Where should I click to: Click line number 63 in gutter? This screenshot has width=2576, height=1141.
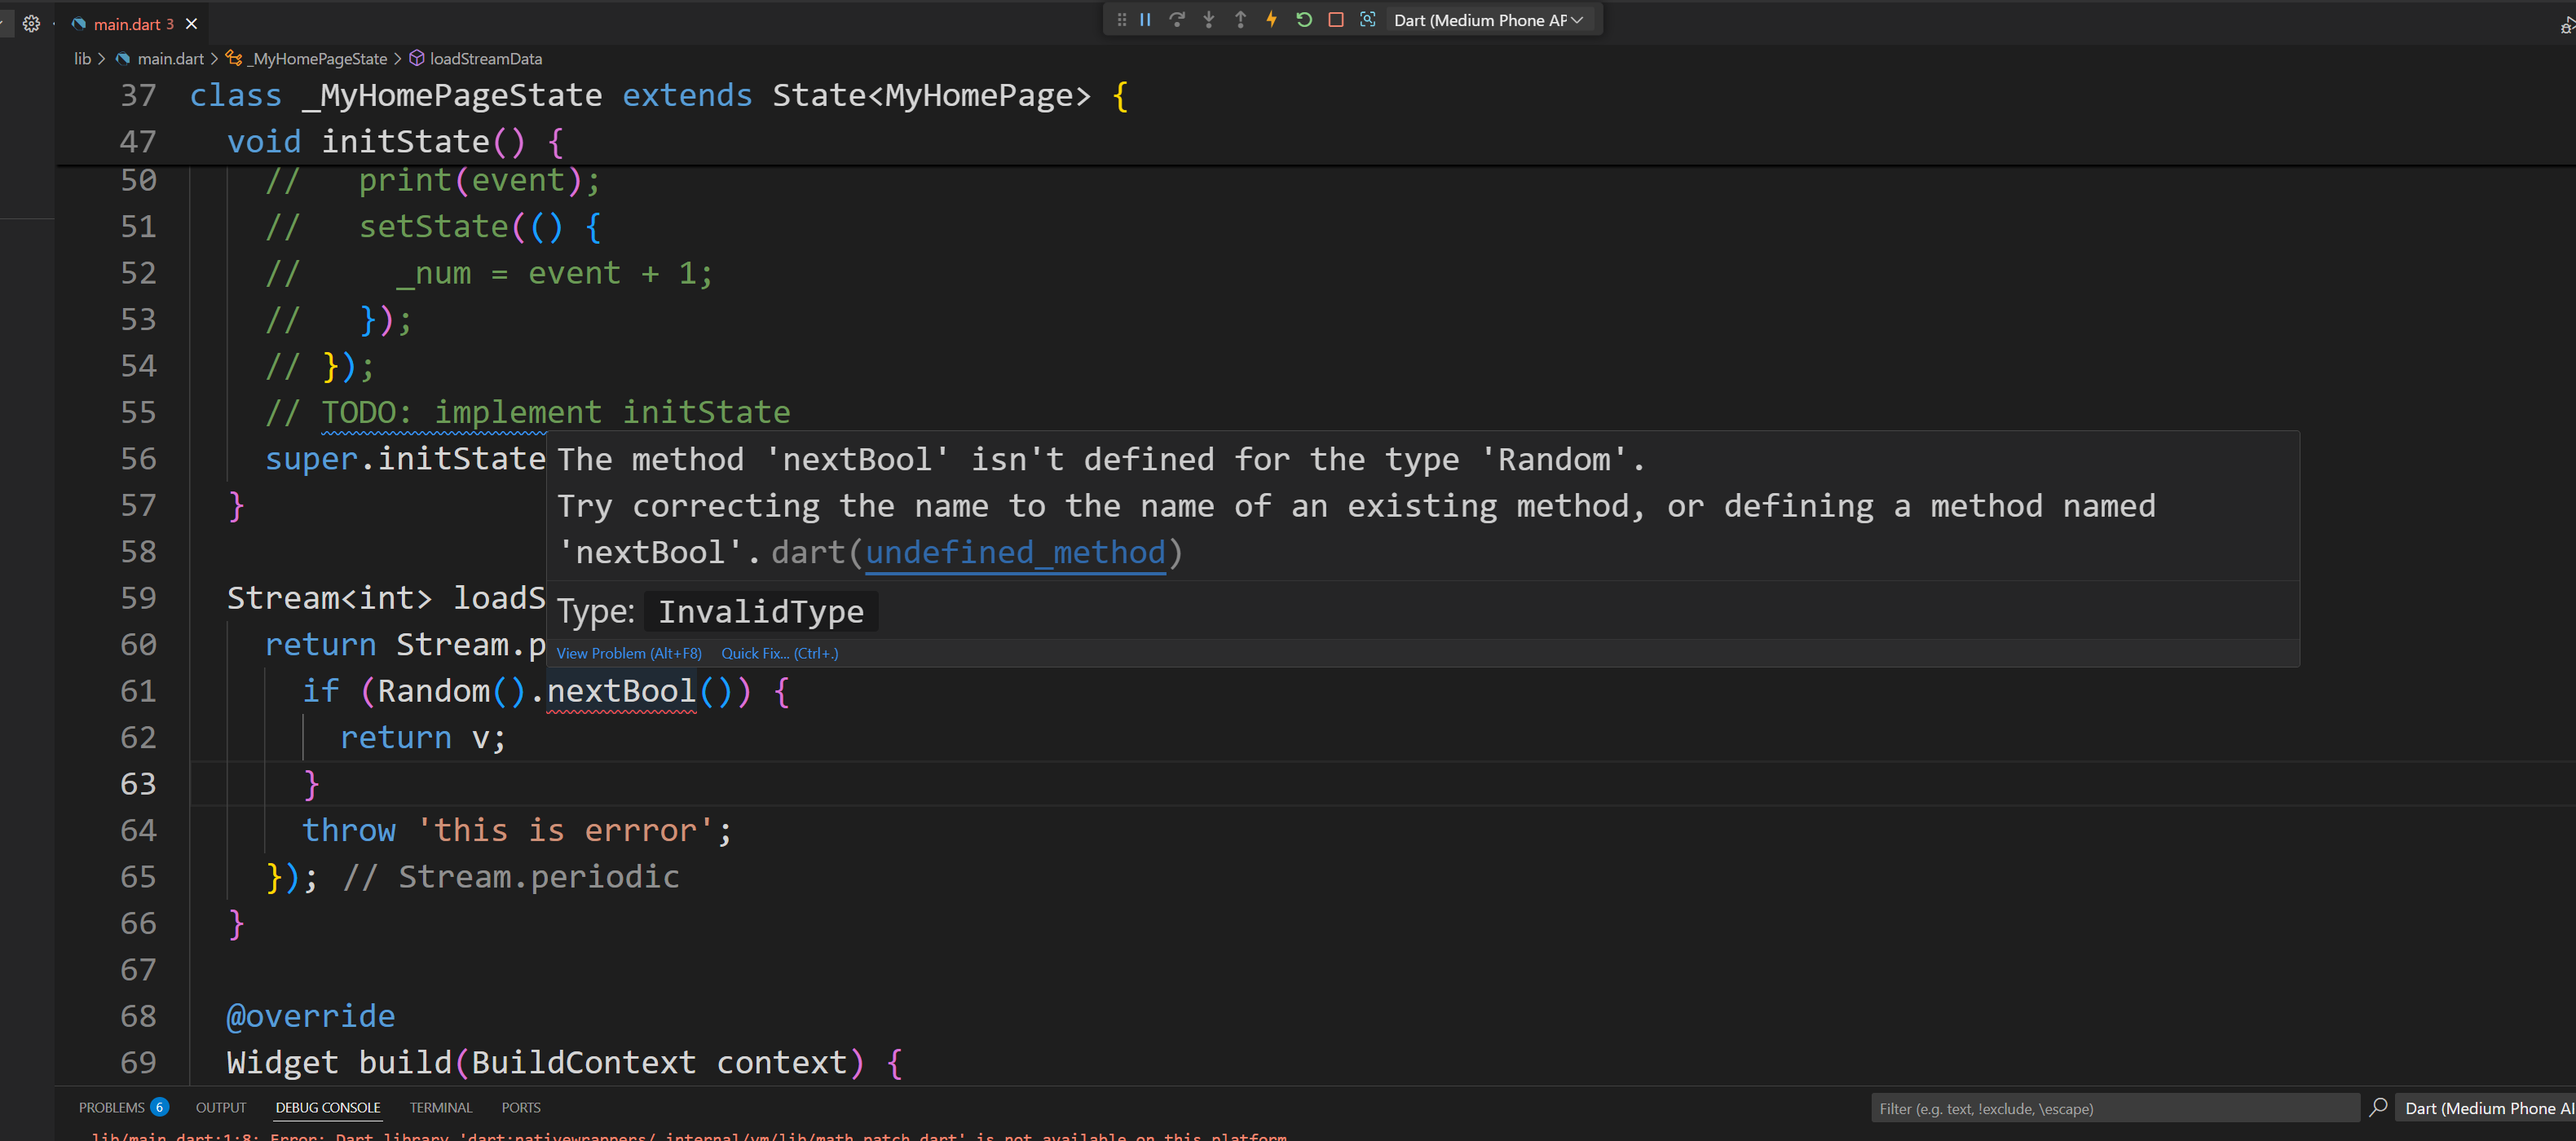point(138,784)
